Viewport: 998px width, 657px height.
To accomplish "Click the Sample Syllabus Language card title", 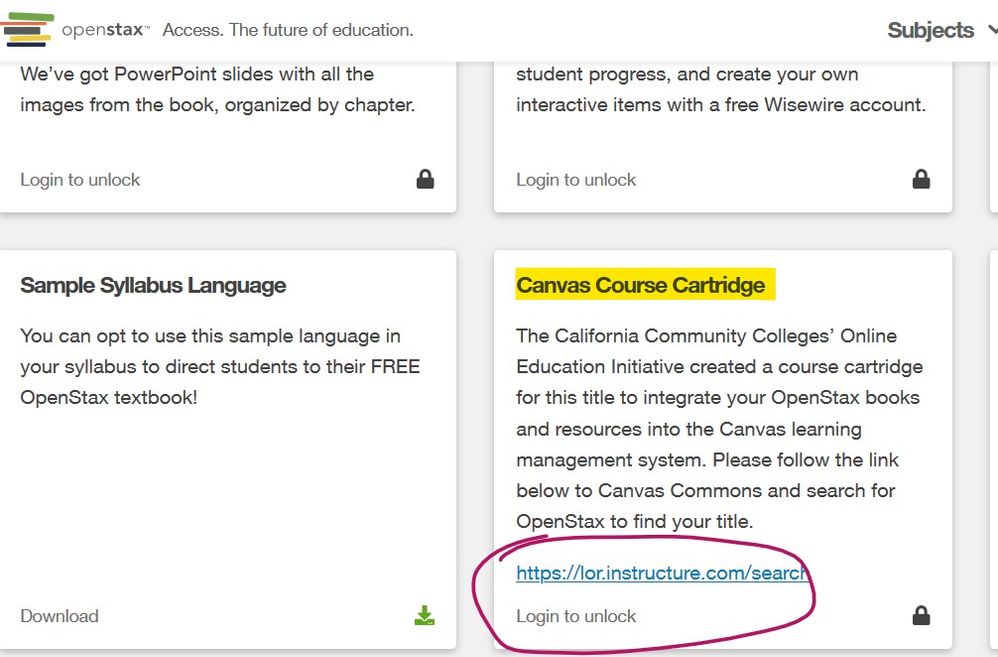I will click(x=153, y=285).
